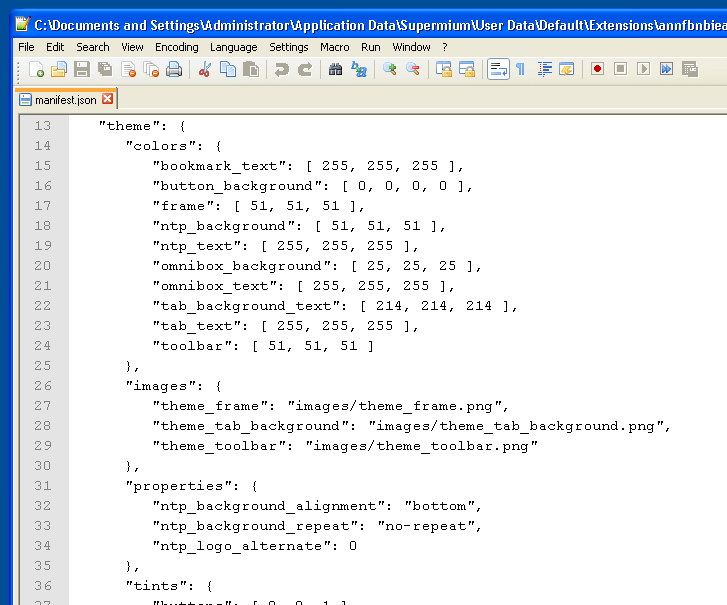
Task: Toggle the indent guide toolbar button
Action: 544,69
